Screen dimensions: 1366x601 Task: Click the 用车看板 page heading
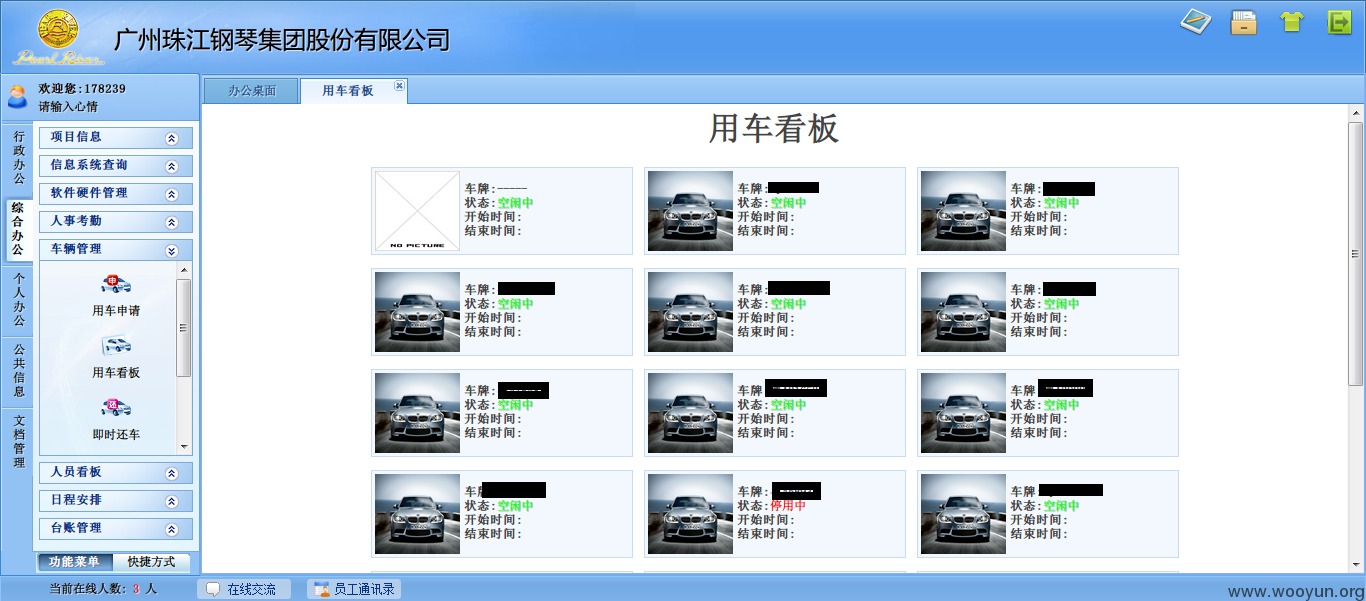point(774,128)
